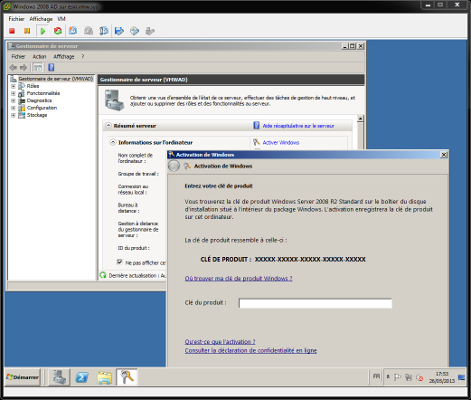Click 'Groupe de travail :' label
This screenshot has height=400, width=471.
click(x=138, y=174)
